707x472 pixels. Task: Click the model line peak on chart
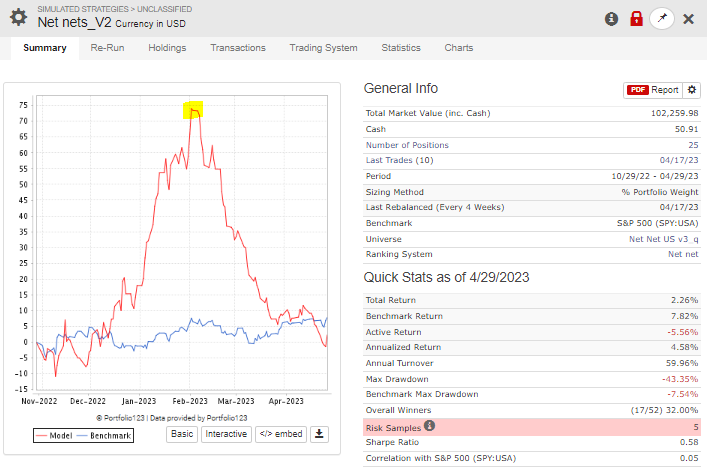click(193, 110)
